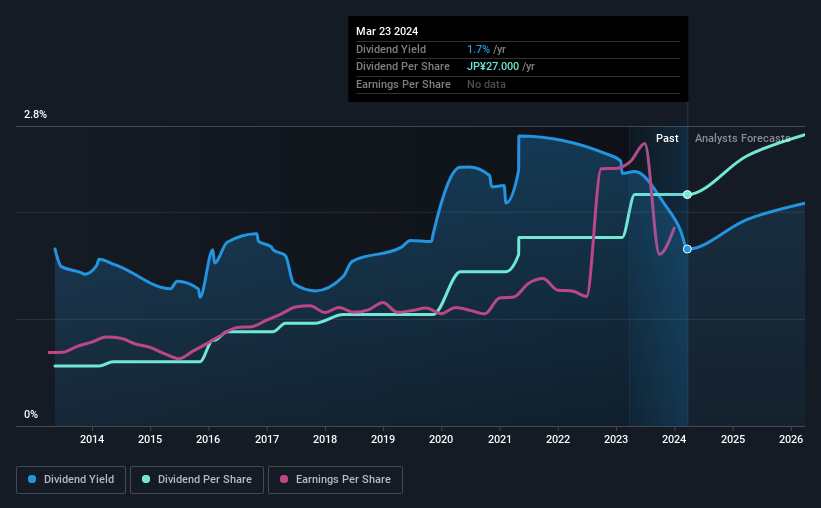Toggle the Earnings Per Share legend button
821x508 pixels.
pos(335,480)
